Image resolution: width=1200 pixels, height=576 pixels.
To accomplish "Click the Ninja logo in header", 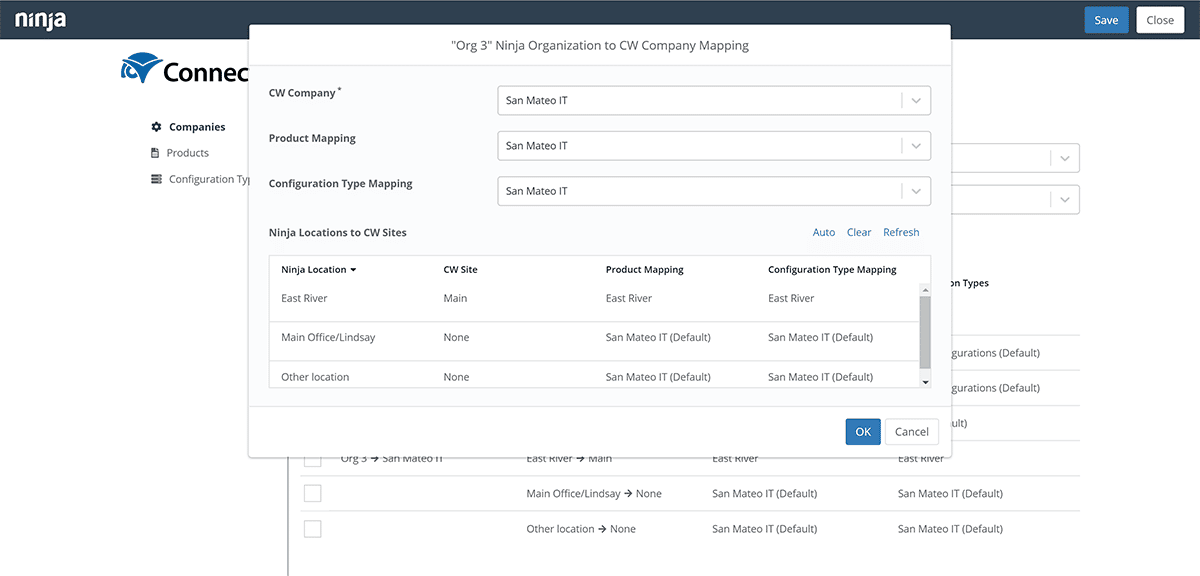I will 40,19.
